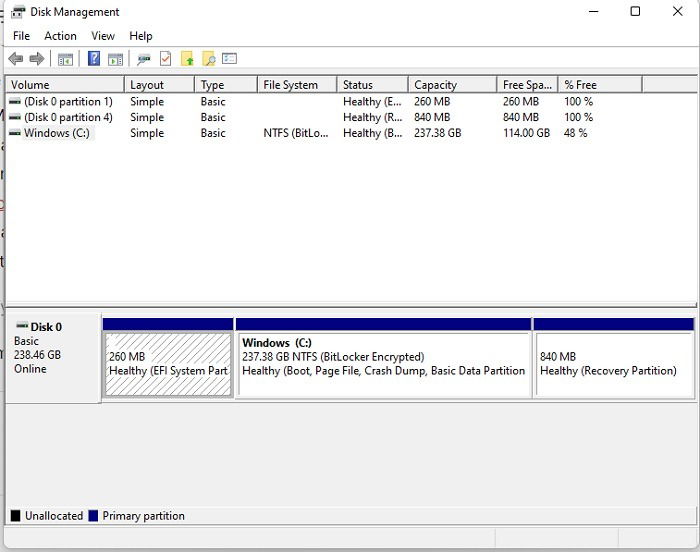Sort by the Layout column header

pyautogui.click(x=159, y=84)
